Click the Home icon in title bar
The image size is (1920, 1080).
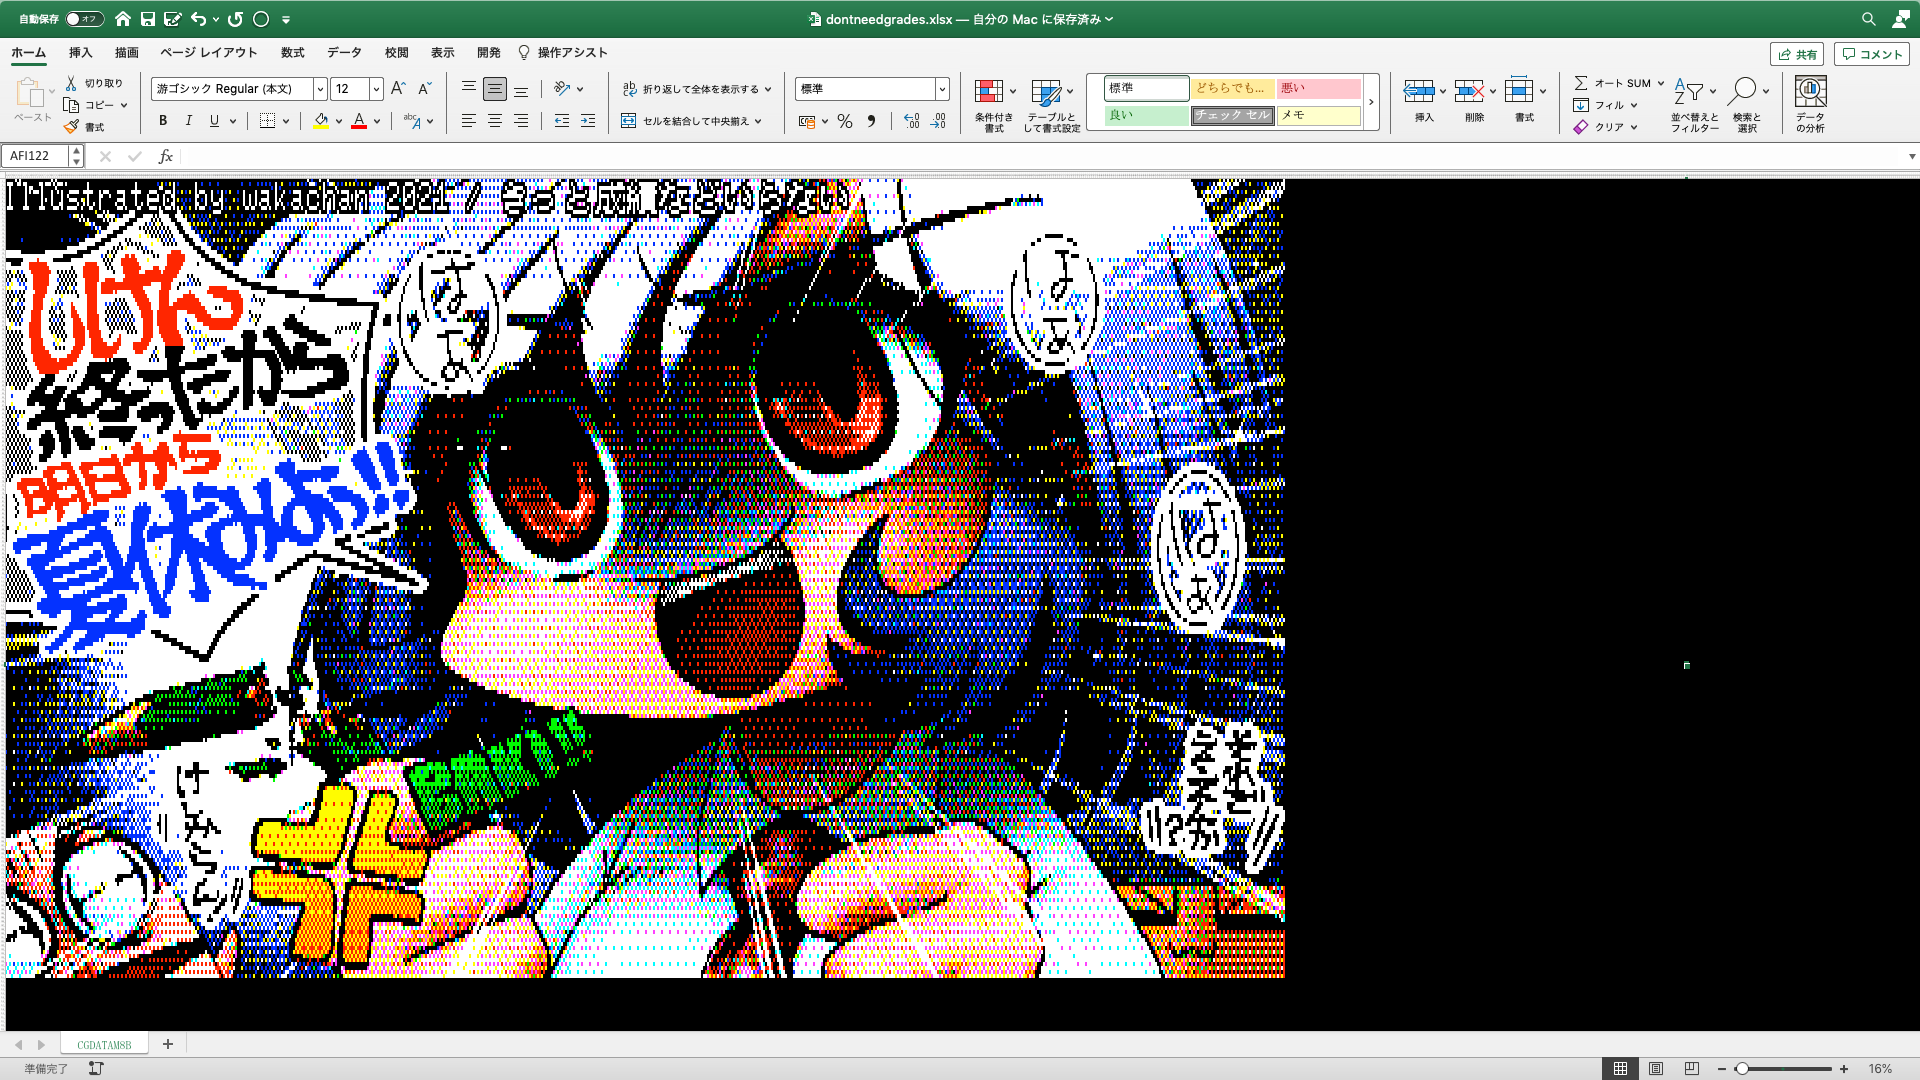pyautogui.click(x=122, y=19)
